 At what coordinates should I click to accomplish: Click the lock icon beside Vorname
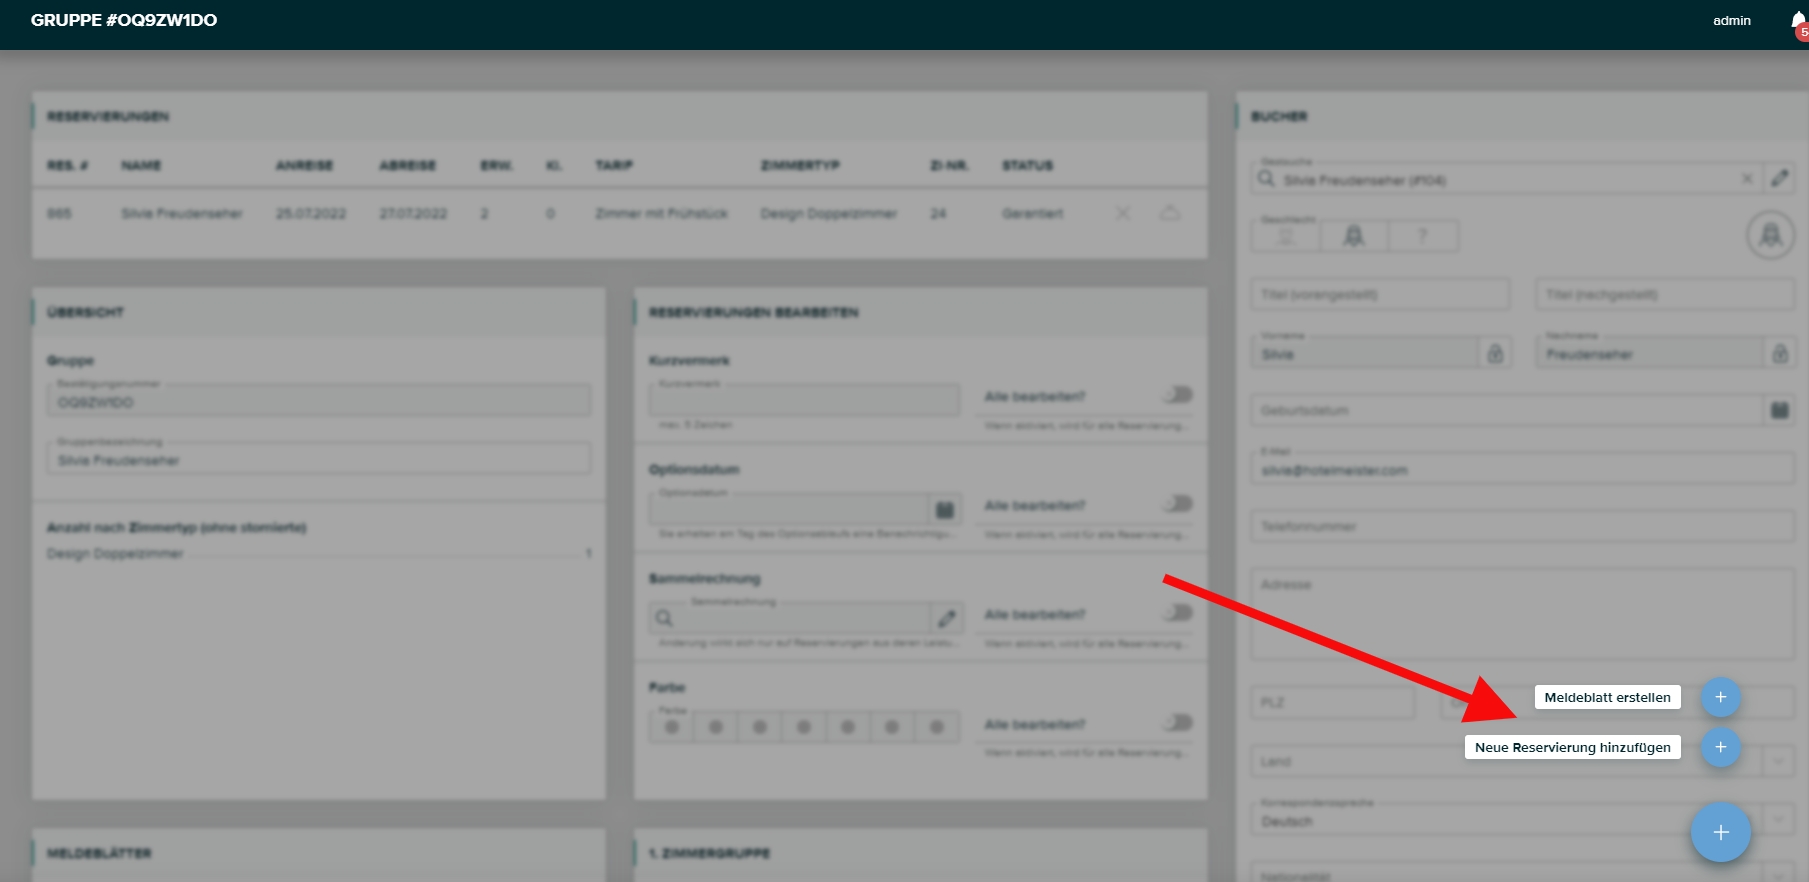pos(1495,354)
